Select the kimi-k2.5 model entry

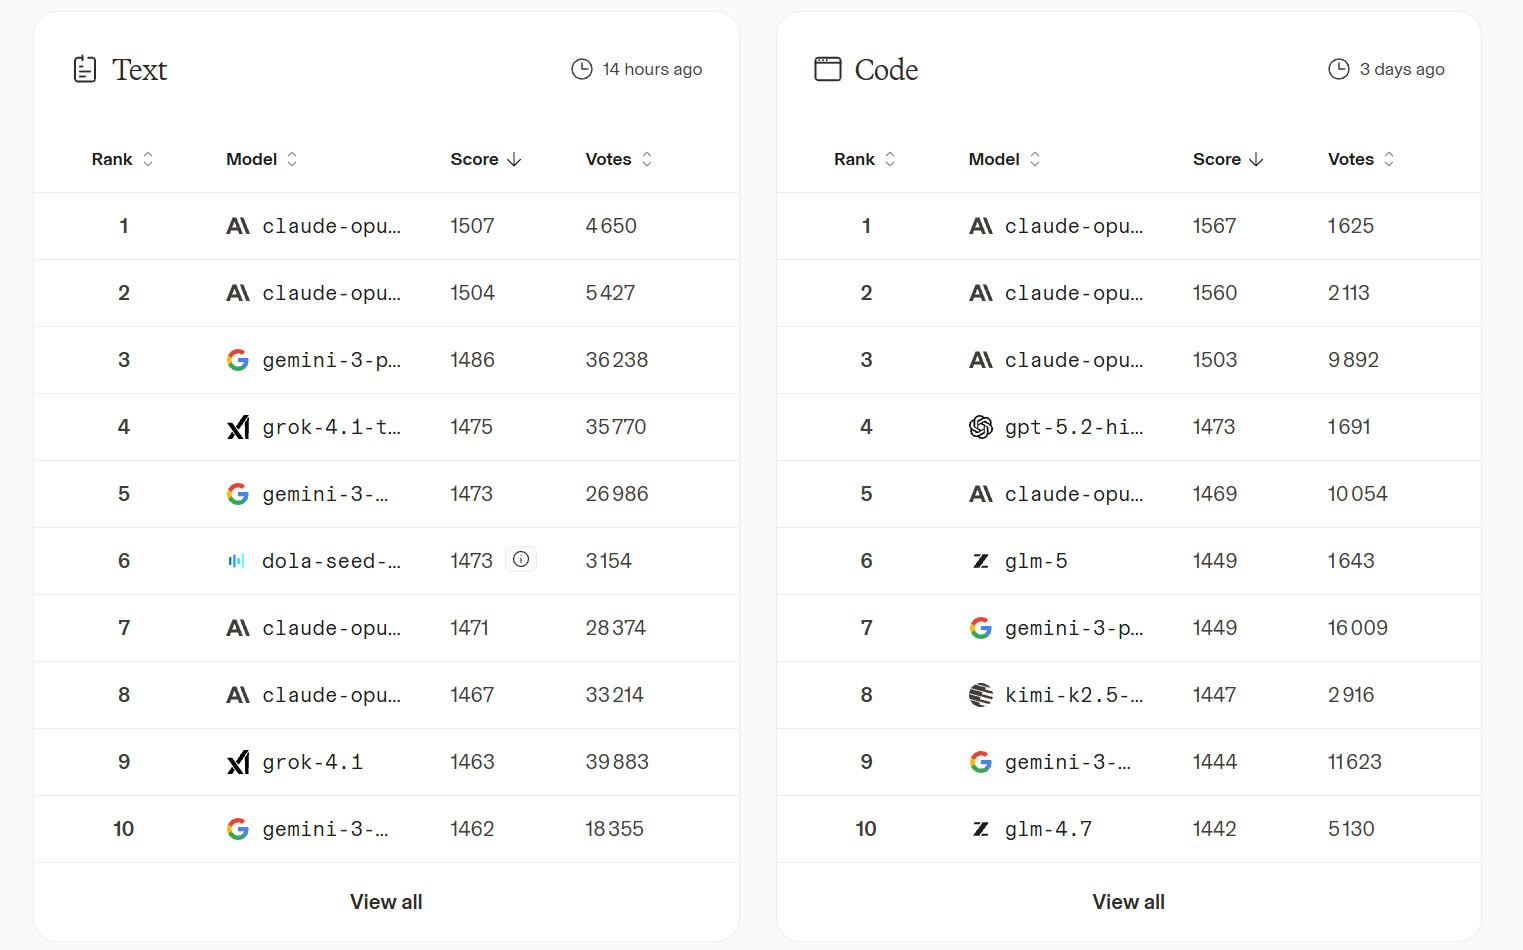coord(1073,695)
